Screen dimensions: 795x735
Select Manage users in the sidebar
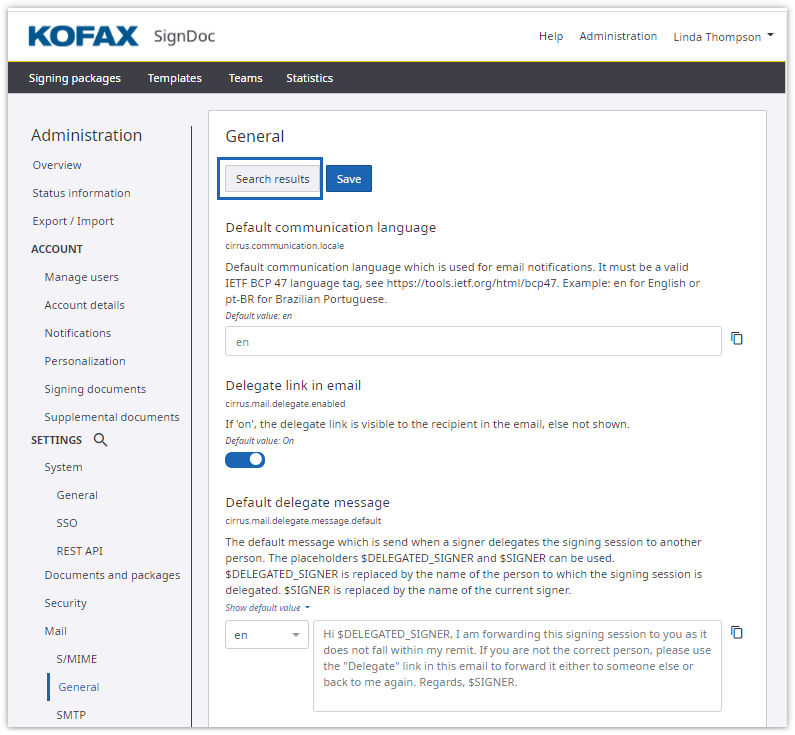[81, 277]
